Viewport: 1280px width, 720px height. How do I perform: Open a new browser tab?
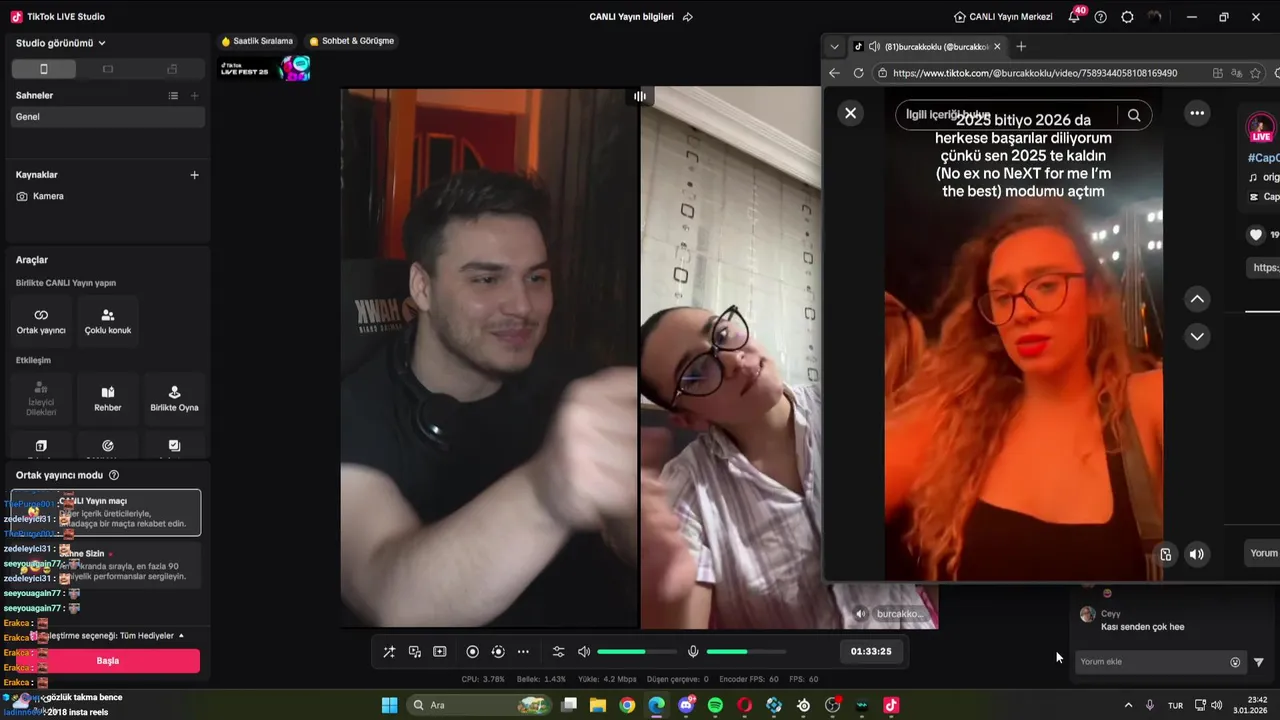[x=1021, y=47]
